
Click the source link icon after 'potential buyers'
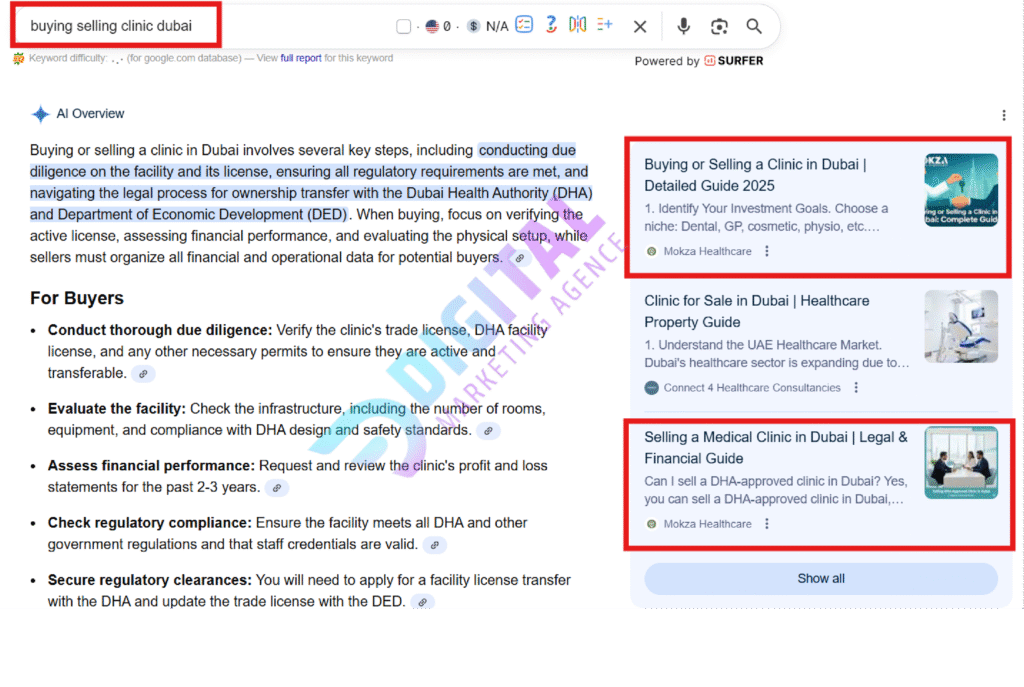pyautogui.click(x=518, y=258)
